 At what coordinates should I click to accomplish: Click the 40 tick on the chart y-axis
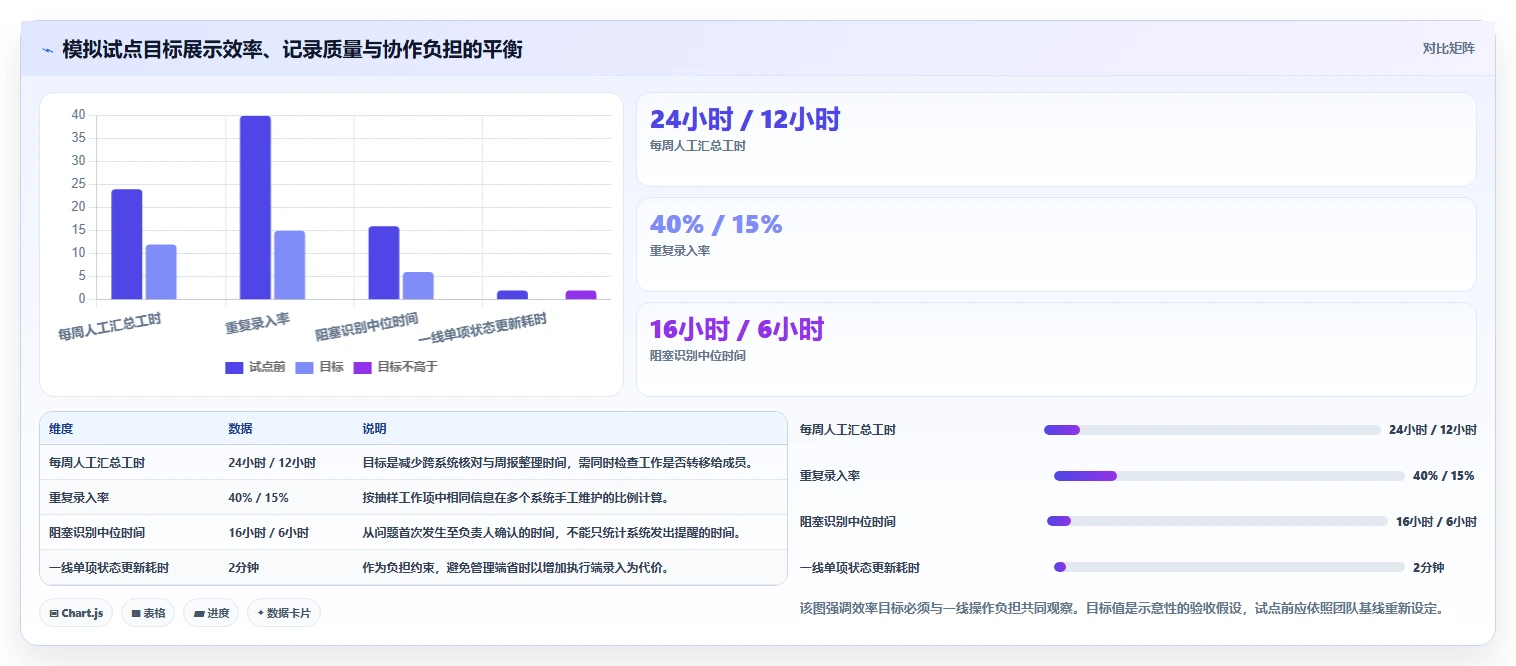click(x=79, y=115)
